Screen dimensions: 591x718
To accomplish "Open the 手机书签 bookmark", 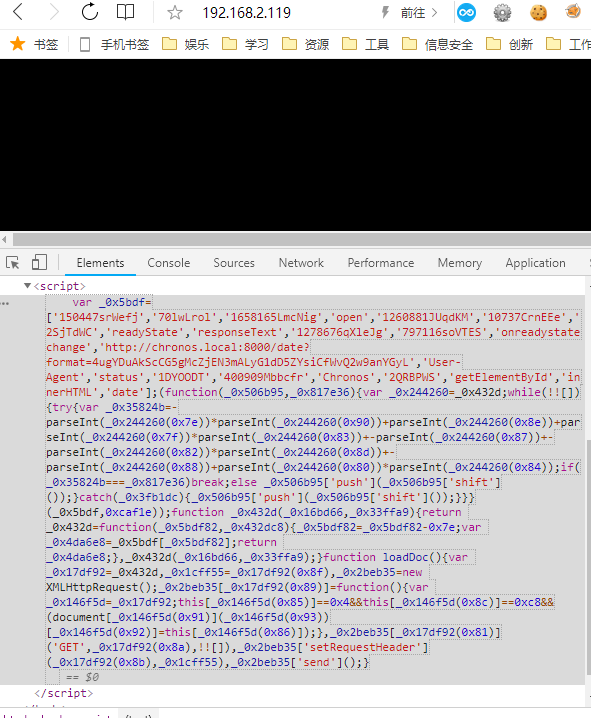I will tap(114, 44).
